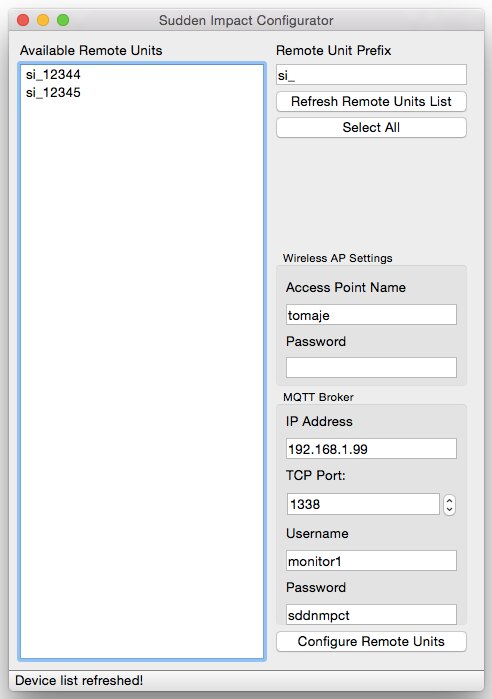Focus the Access Point Name field

(x=371, y=315)
